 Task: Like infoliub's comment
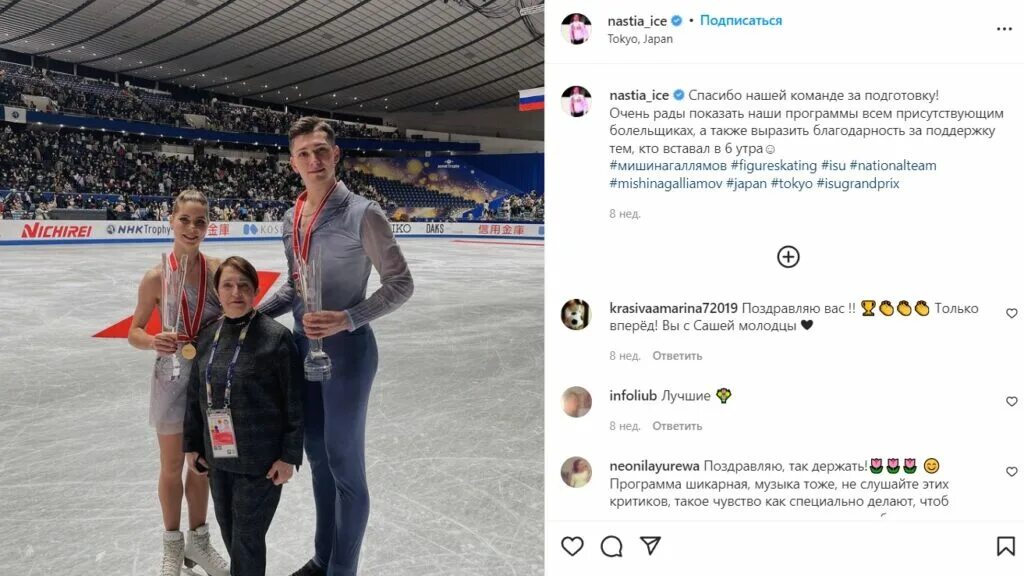[1012, 401]
